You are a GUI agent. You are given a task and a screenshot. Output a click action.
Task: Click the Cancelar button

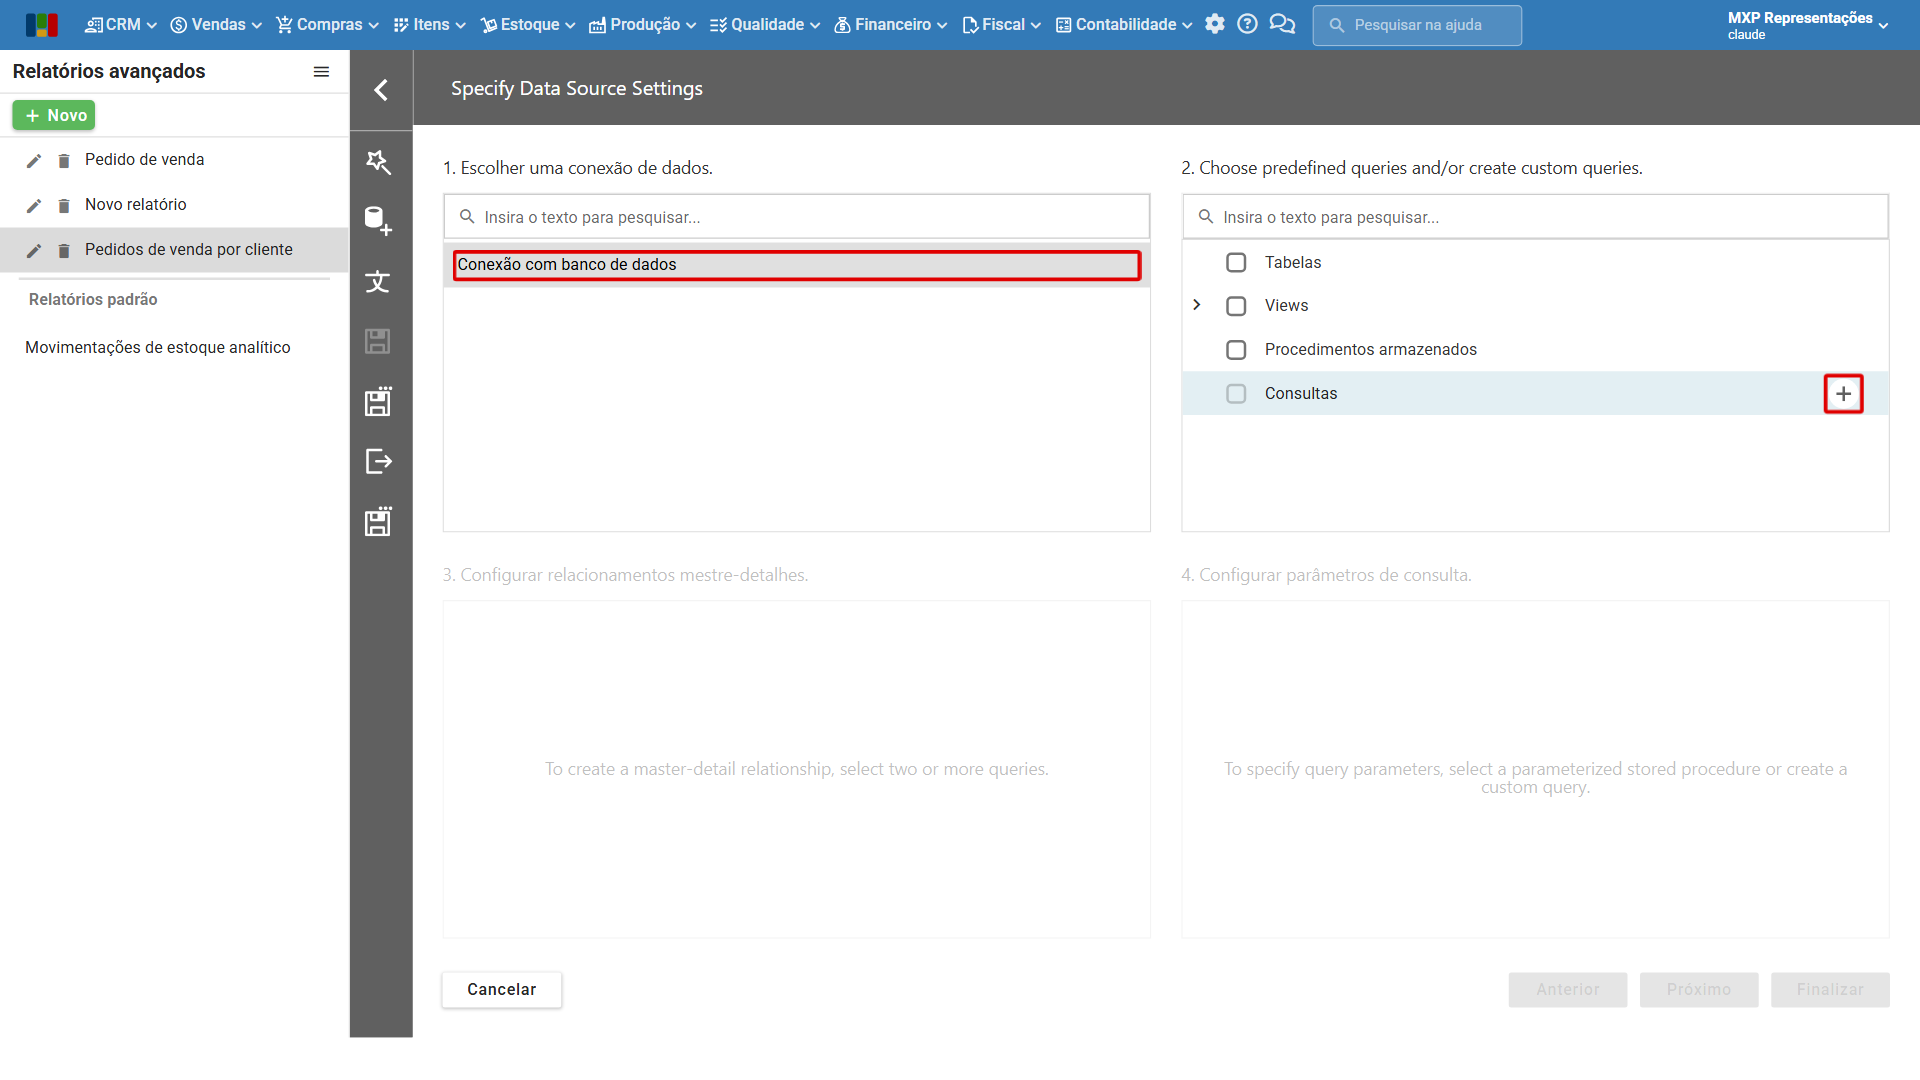(502, 990)
